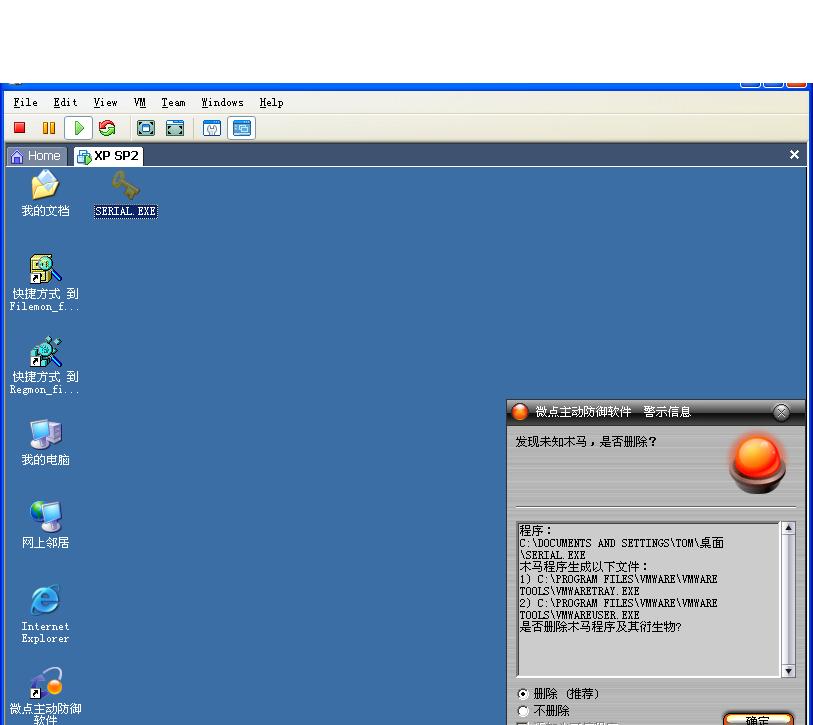
Task: Close the current tab with the white X
Action: pyautogui.click(x=794, y=155)
